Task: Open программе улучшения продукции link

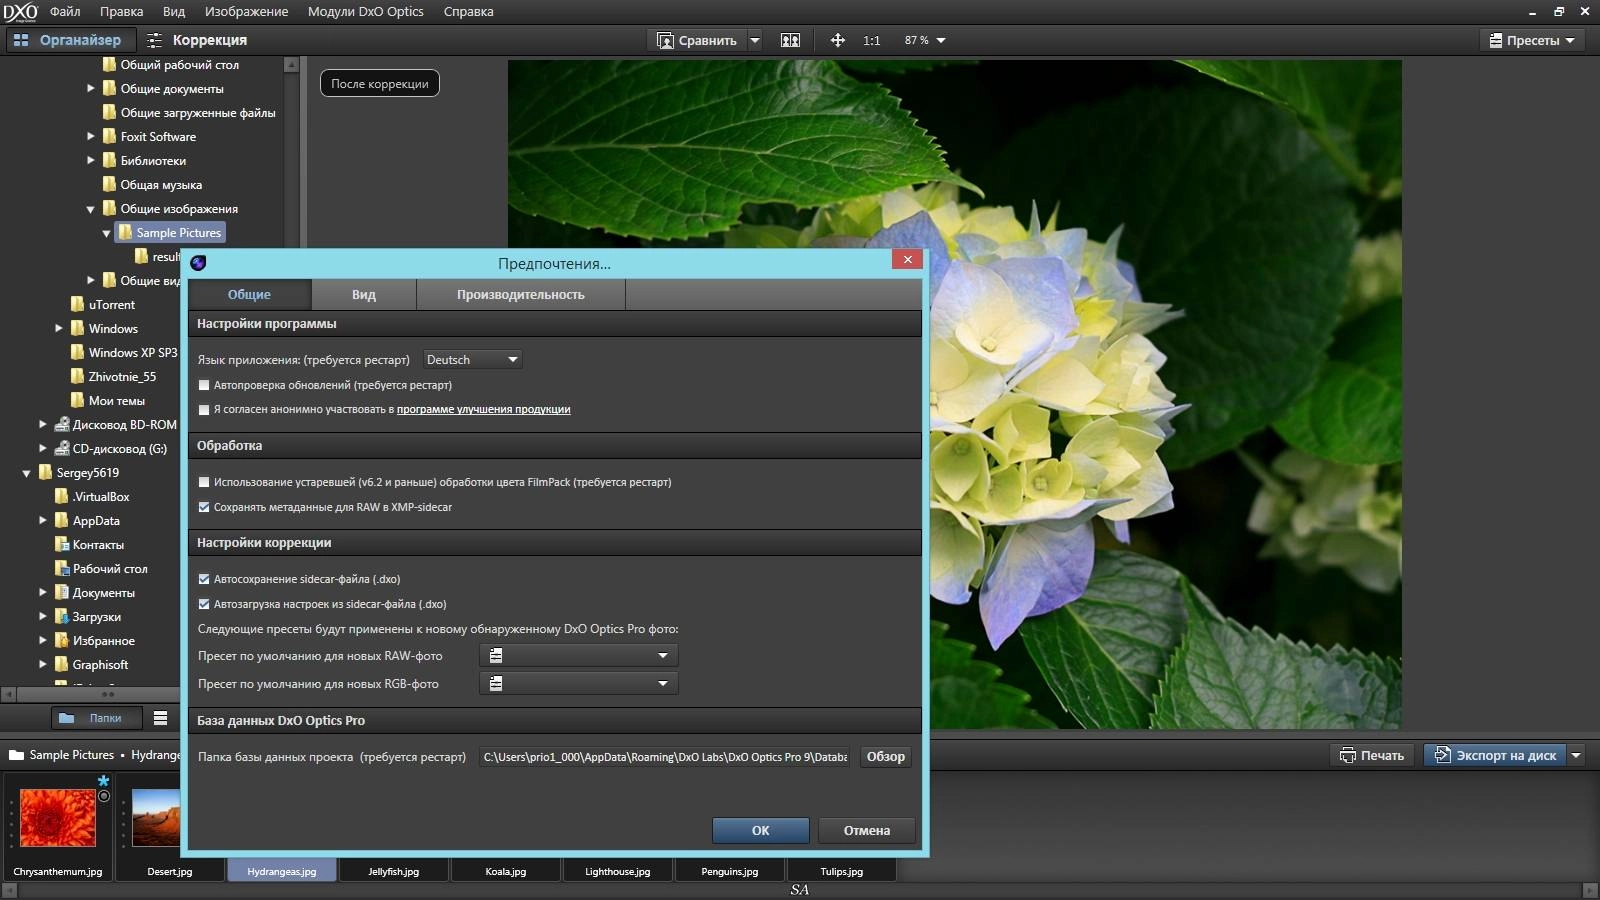Action: (x=483, y=409)
